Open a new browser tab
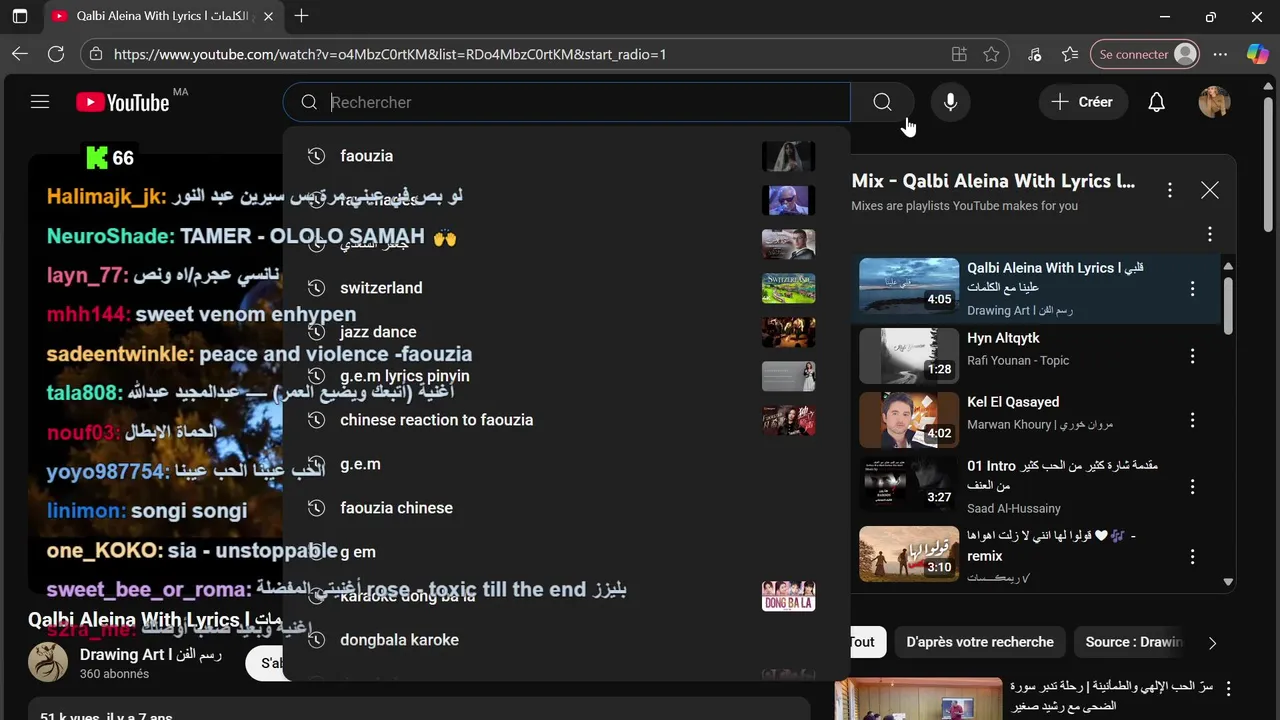 (x=301, y=16)
